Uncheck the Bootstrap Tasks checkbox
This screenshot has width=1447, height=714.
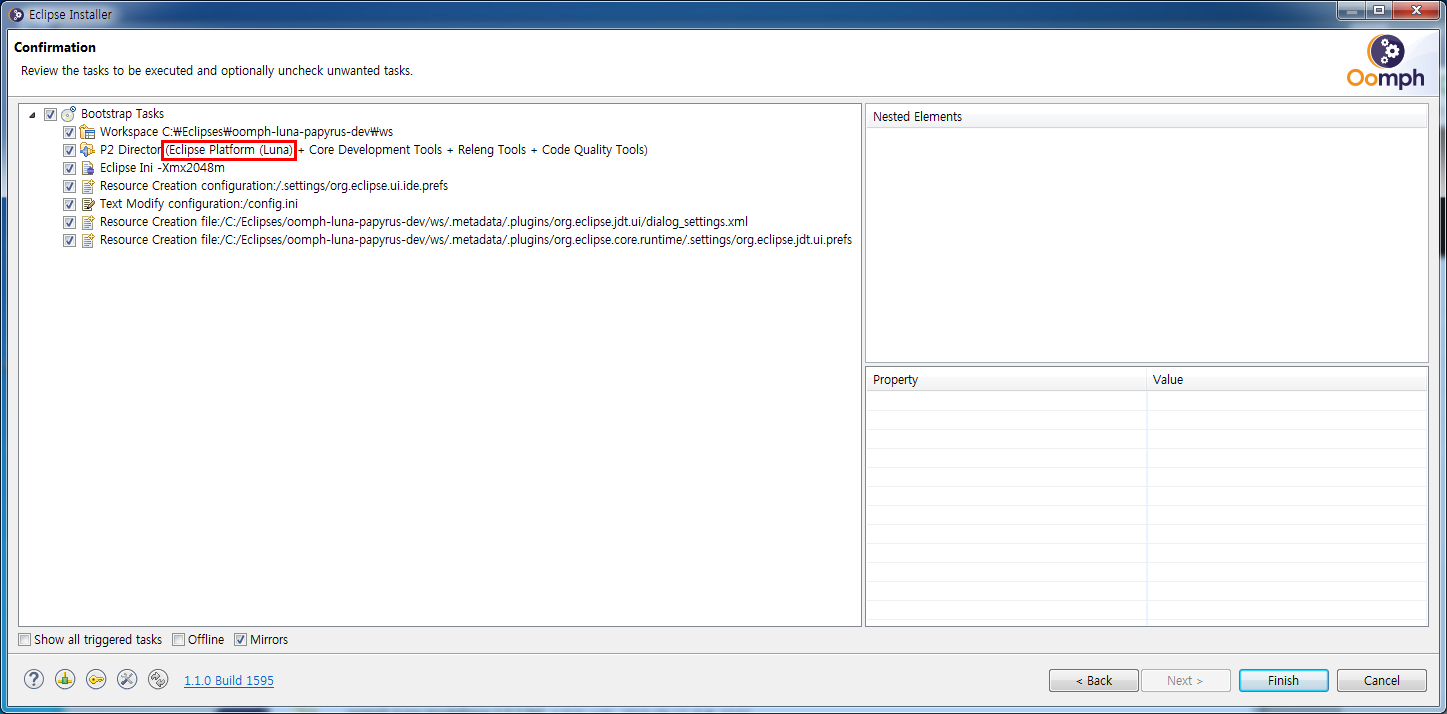pos(51,114)
